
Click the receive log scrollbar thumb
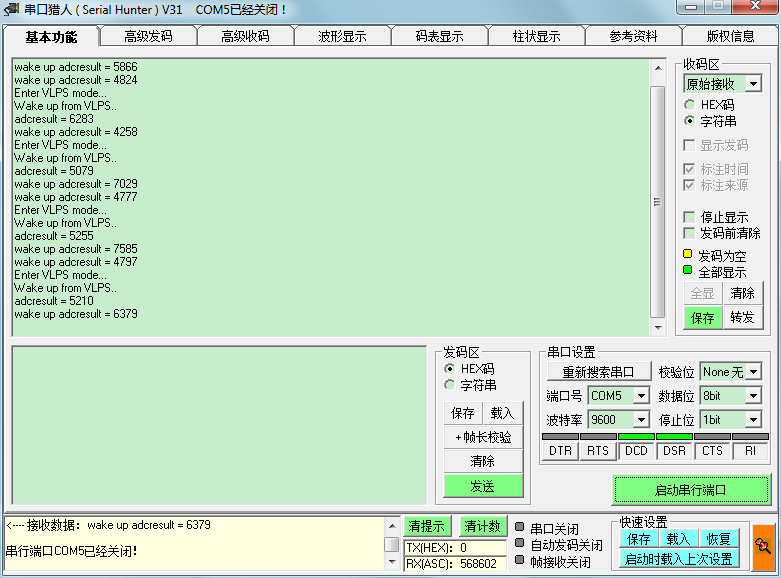tap(658, 201)
